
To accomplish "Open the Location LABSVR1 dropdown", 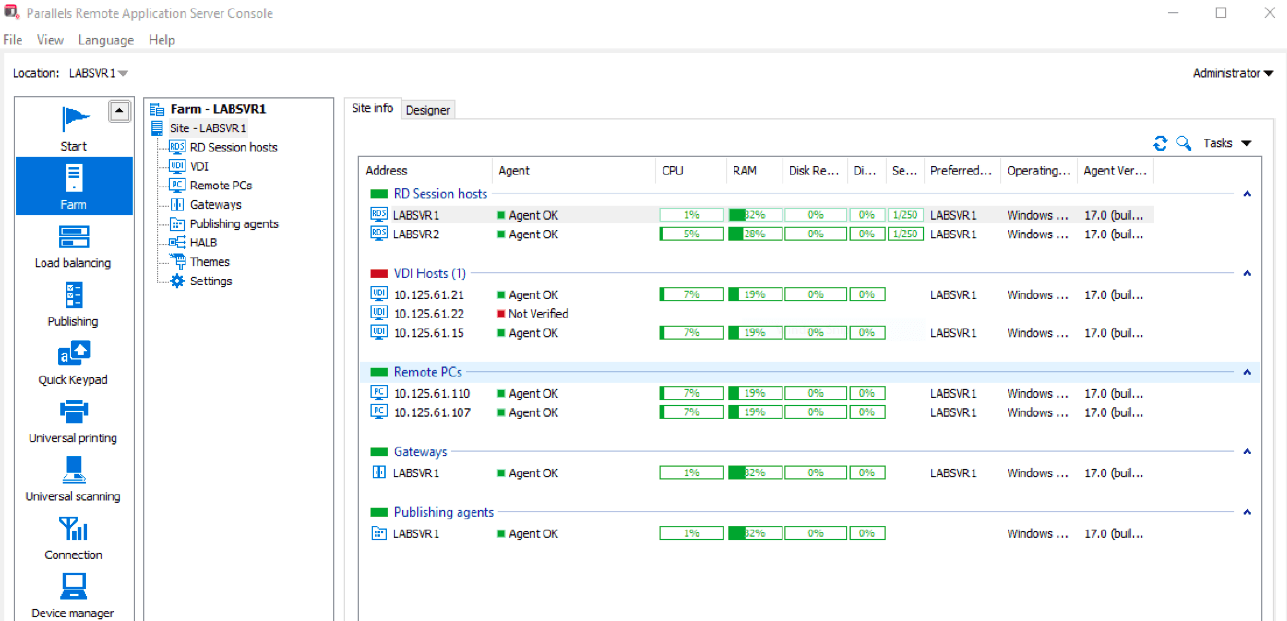I will 98,73.
